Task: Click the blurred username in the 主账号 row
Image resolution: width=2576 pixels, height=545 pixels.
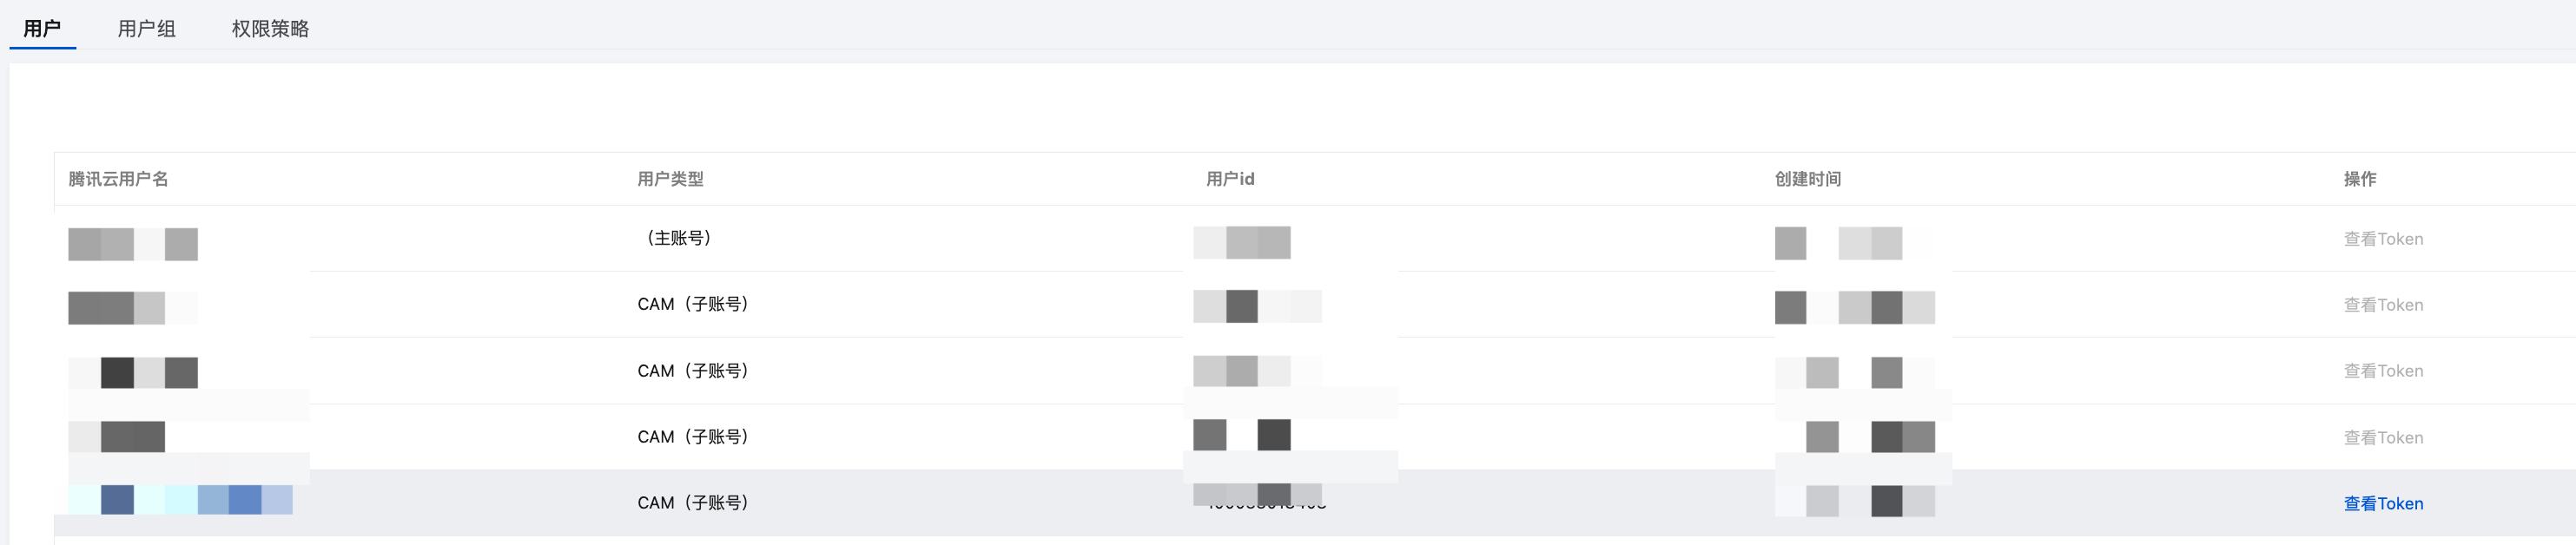Action: [132, 244]
